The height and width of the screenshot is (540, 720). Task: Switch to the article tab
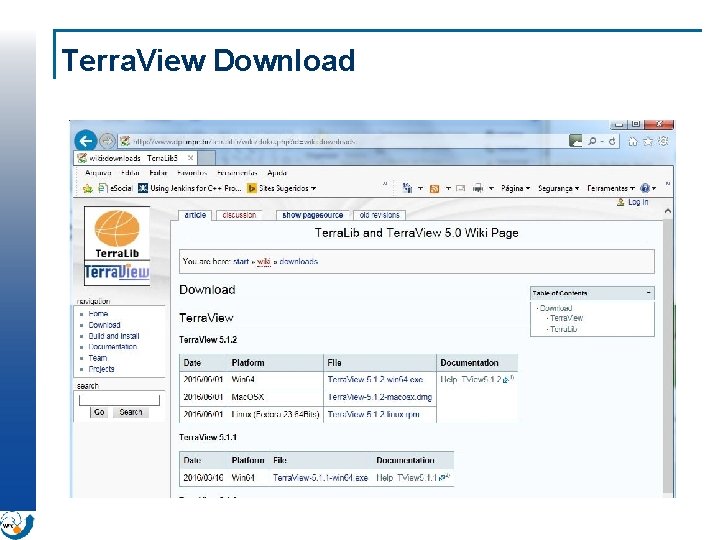[195, 215]
